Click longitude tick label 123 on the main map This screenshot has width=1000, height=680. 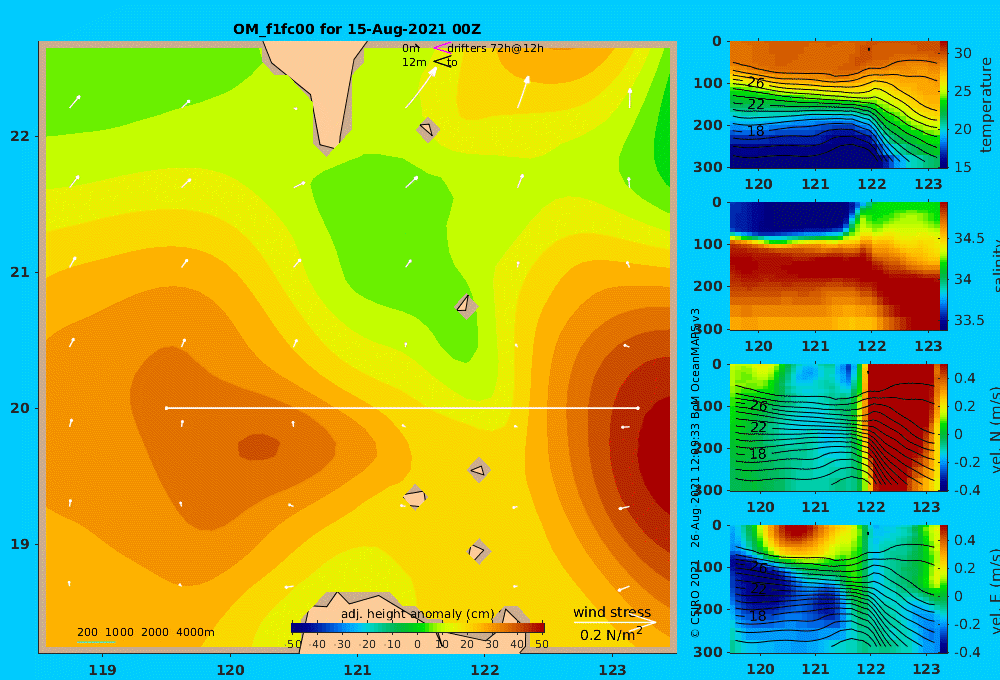[613, 670]
